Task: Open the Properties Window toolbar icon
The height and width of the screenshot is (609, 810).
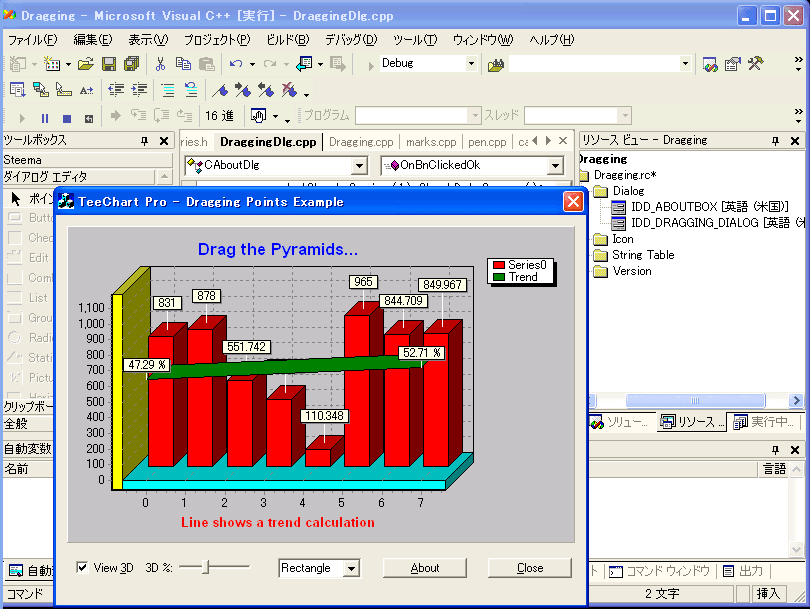Action: [x=733, y=64]
